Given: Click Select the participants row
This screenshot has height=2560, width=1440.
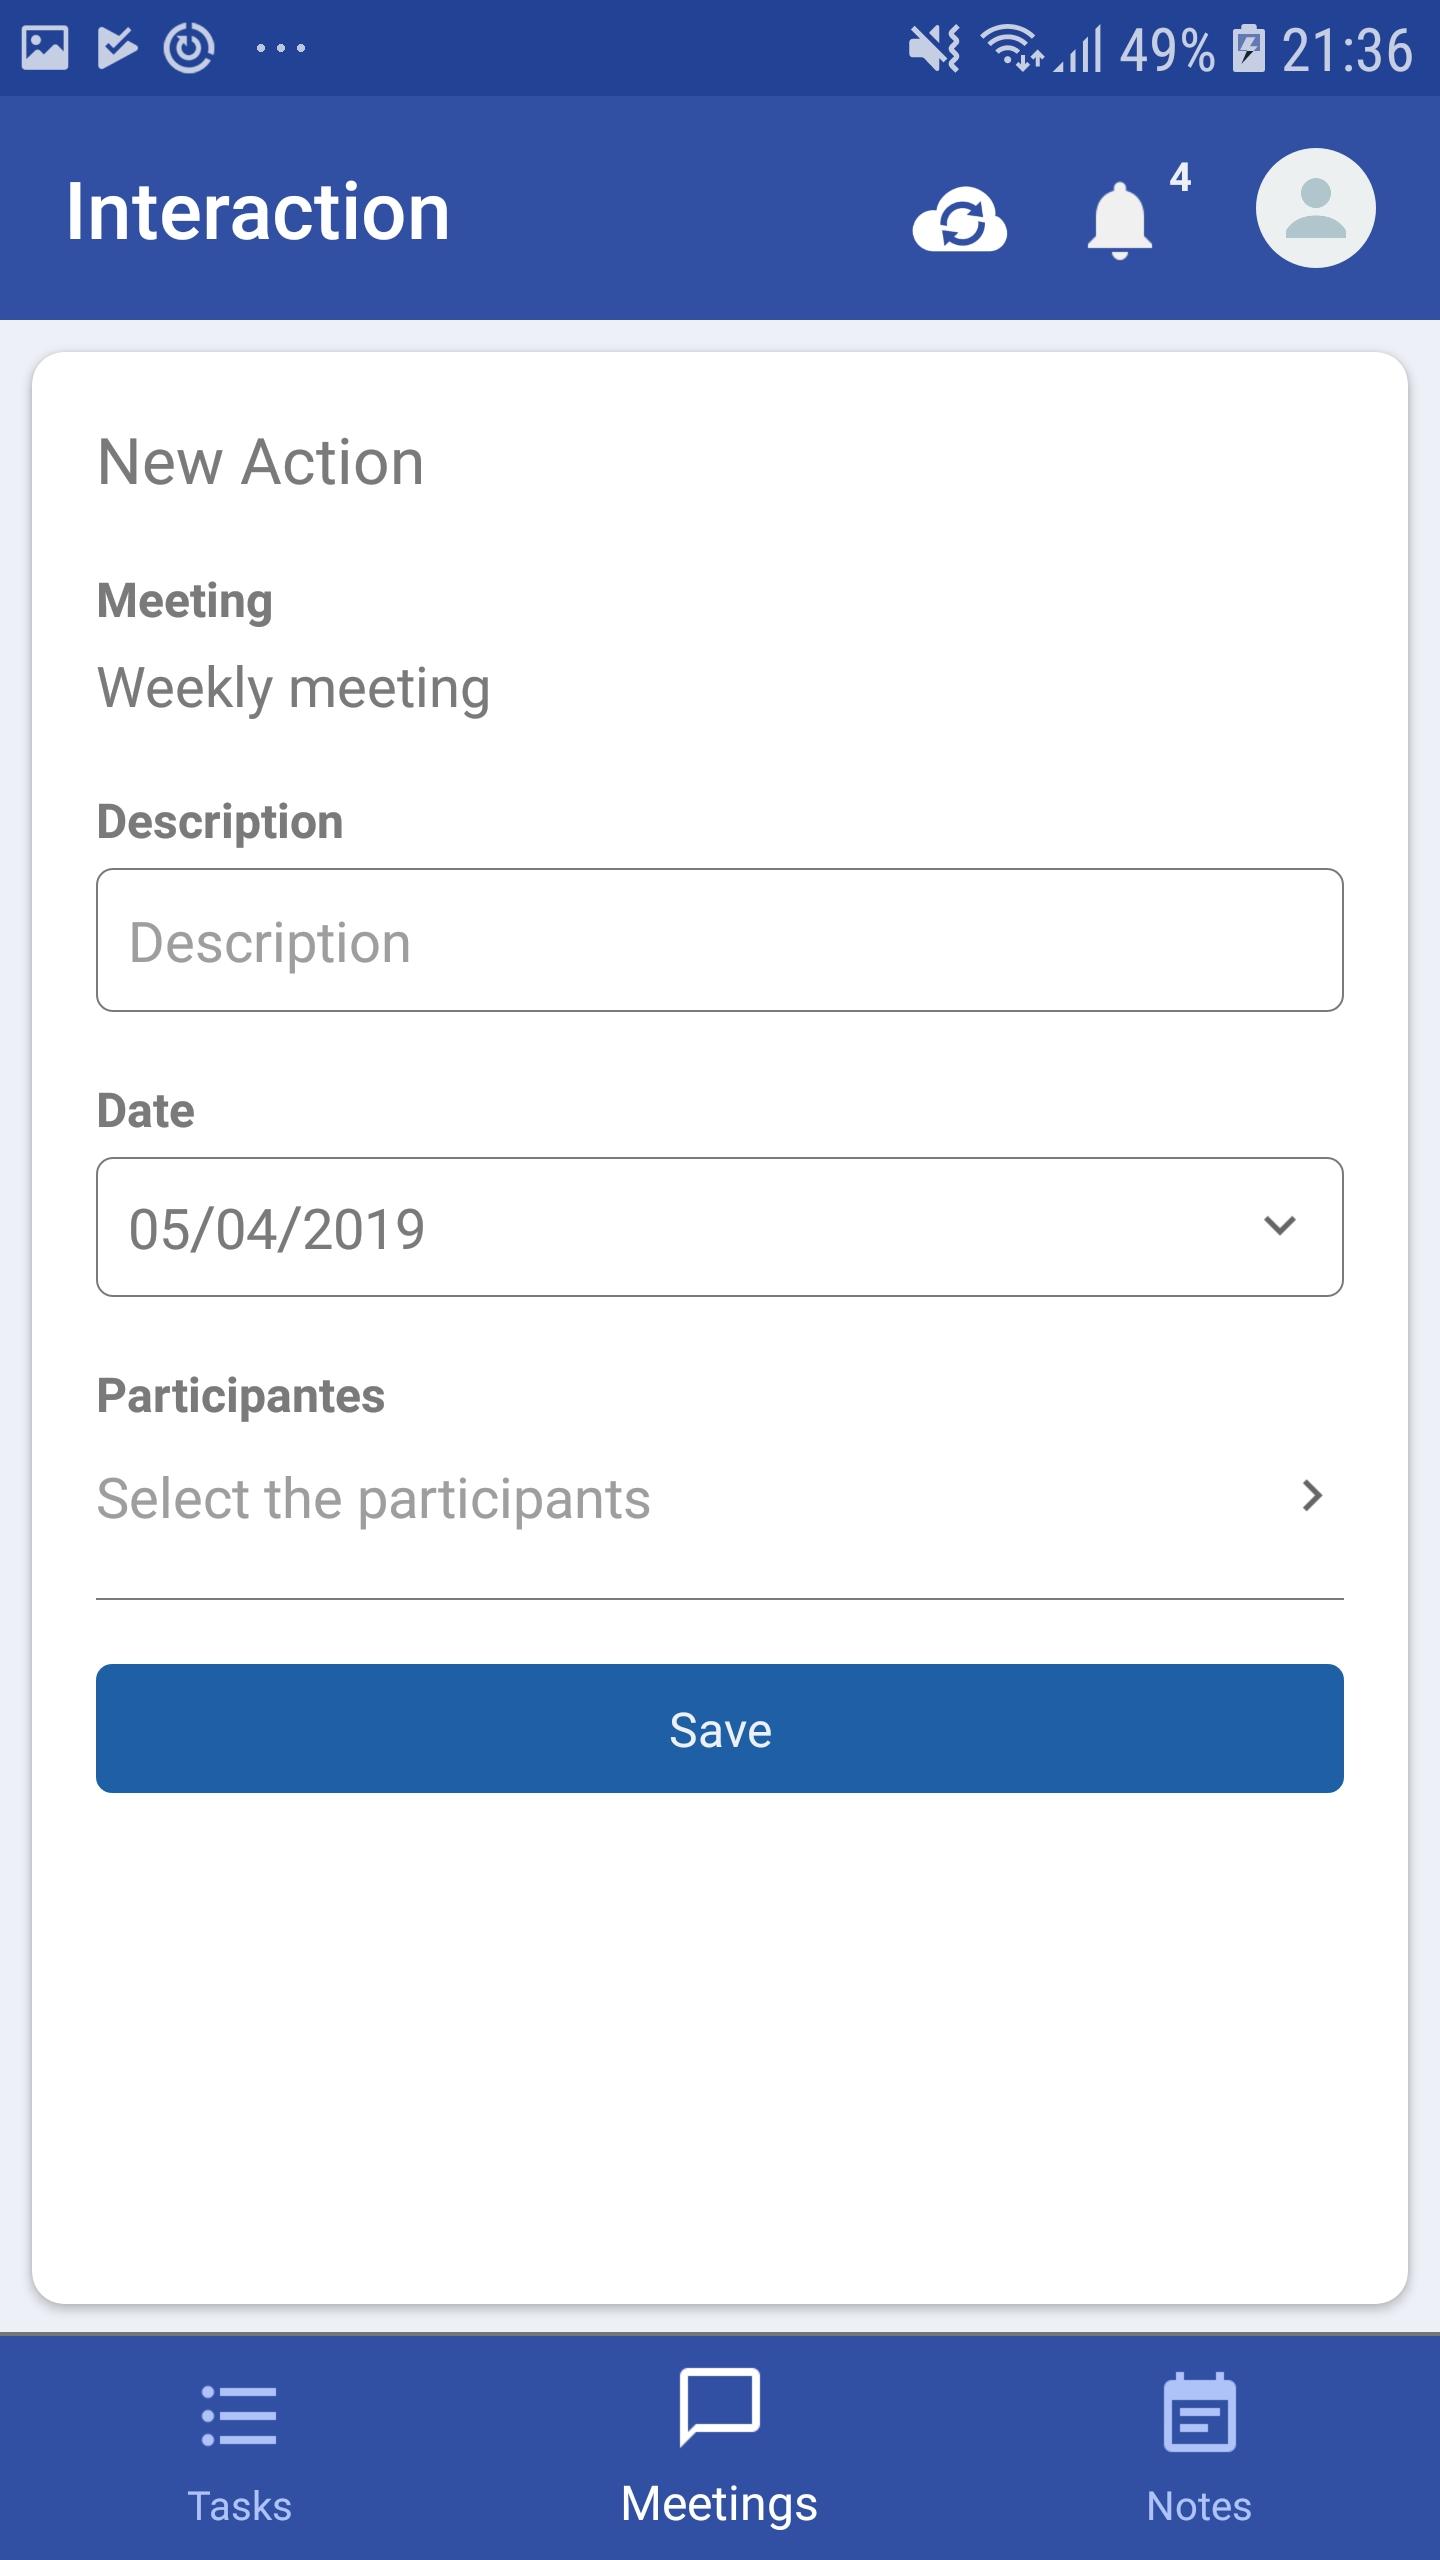Looking at the screenshot, I should (x=720, y=1498).
